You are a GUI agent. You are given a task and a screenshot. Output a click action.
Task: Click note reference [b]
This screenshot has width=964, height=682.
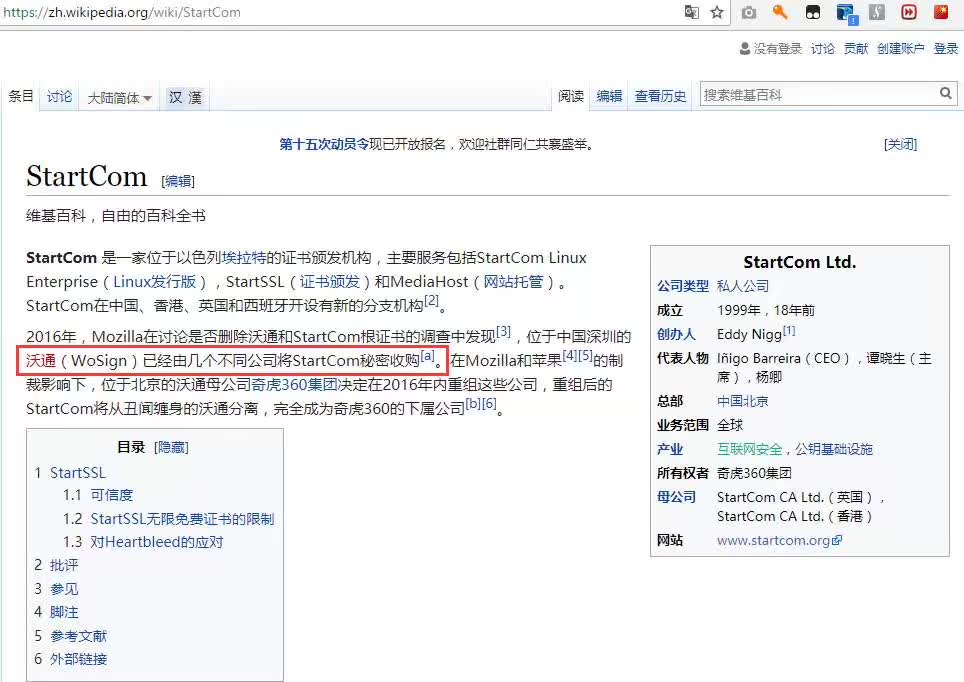[x=473, y=403]
